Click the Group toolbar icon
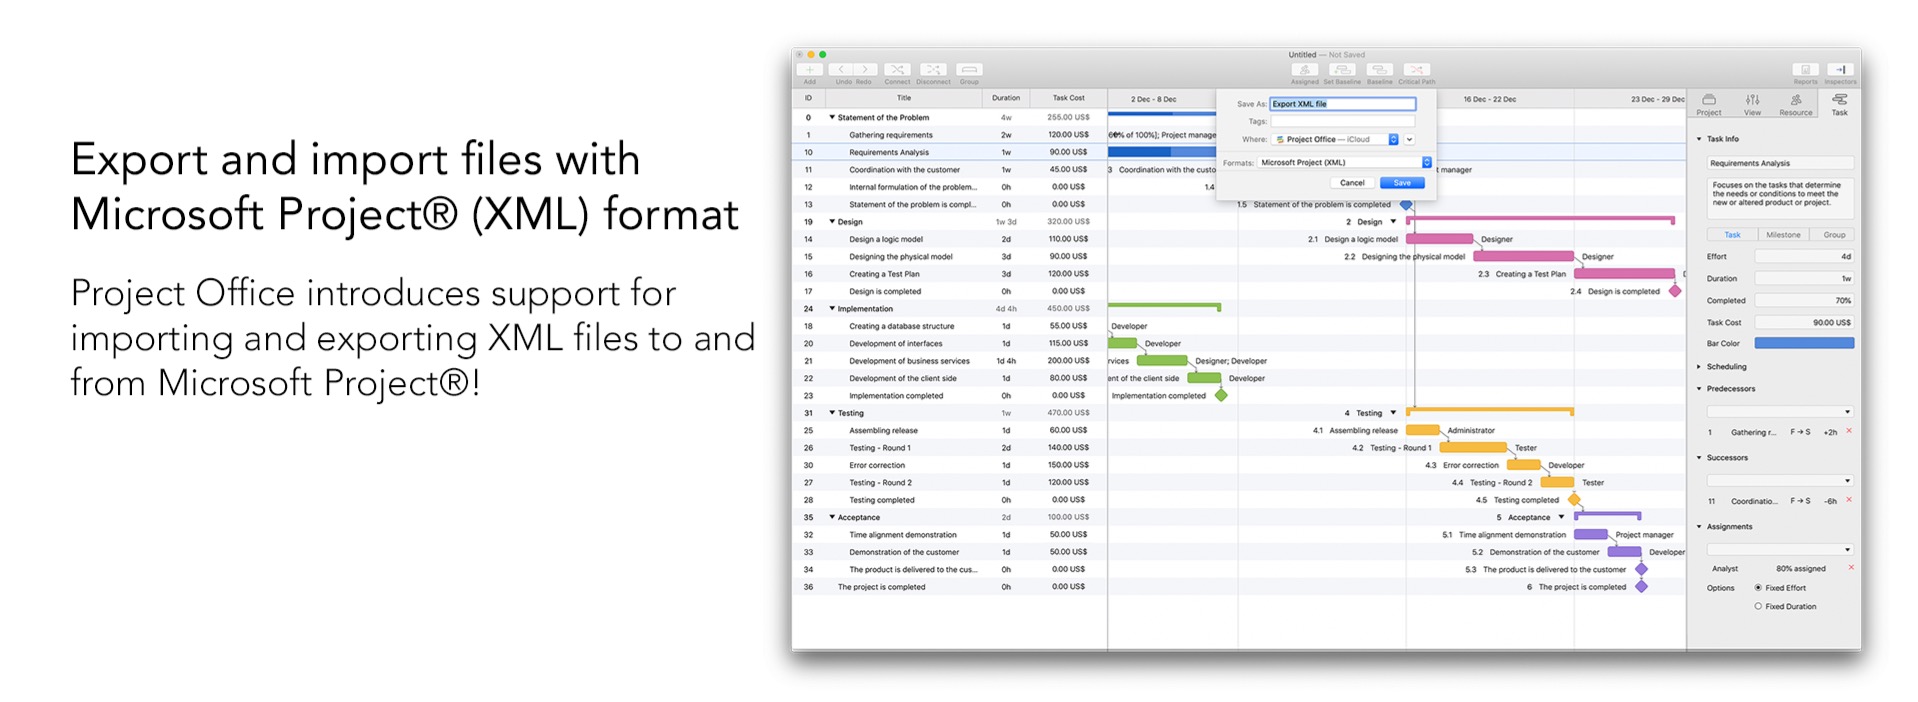Image resolution: width=1918 pixels, height=702 pixels. click(x=968, y=70)
